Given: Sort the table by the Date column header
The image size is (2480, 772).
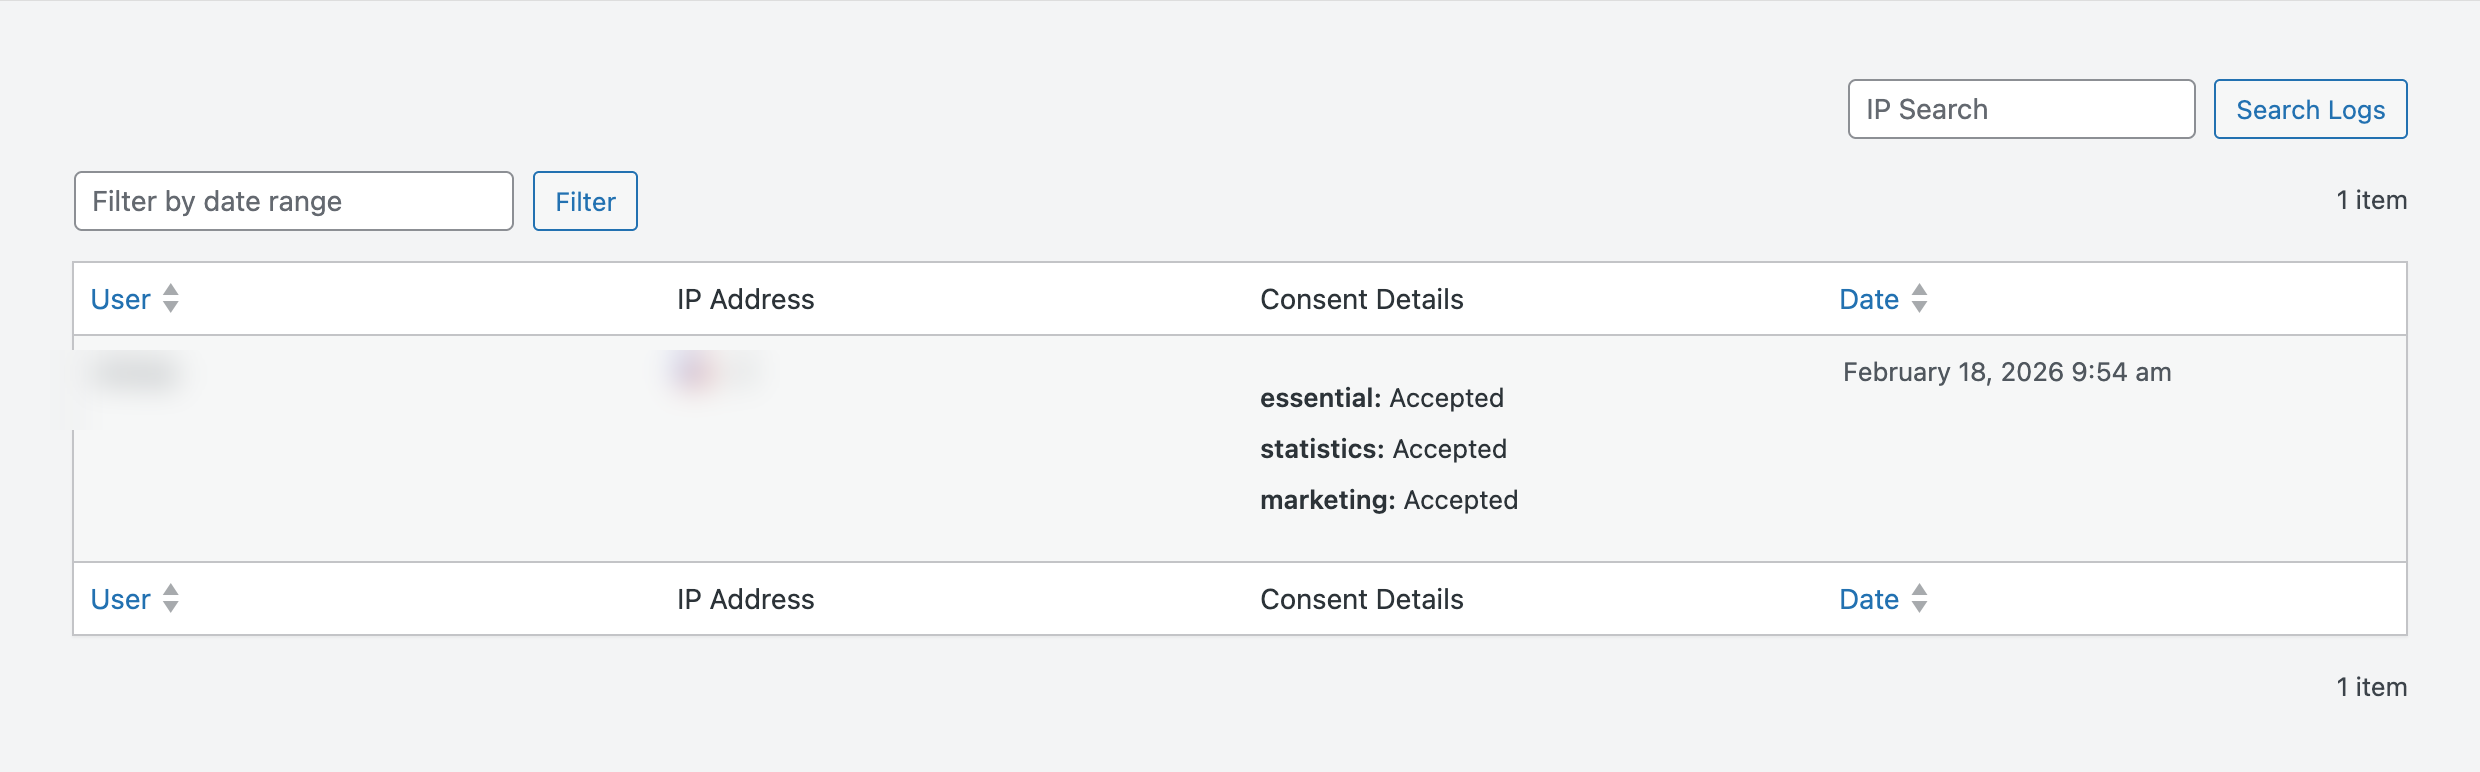Looking at the screenshot, I should click(x=1869, y=298).
